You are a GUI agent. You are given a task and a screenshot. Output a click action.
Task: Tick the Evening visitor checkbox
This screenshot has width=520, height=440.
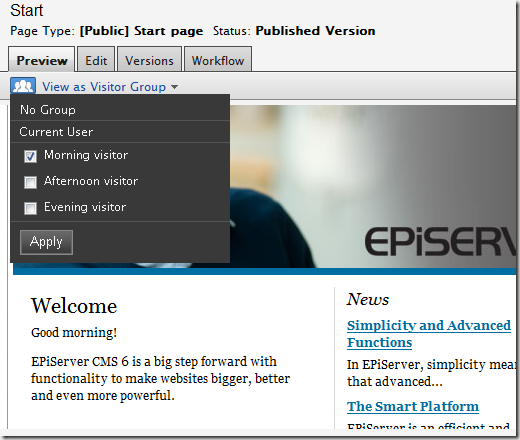30,208
